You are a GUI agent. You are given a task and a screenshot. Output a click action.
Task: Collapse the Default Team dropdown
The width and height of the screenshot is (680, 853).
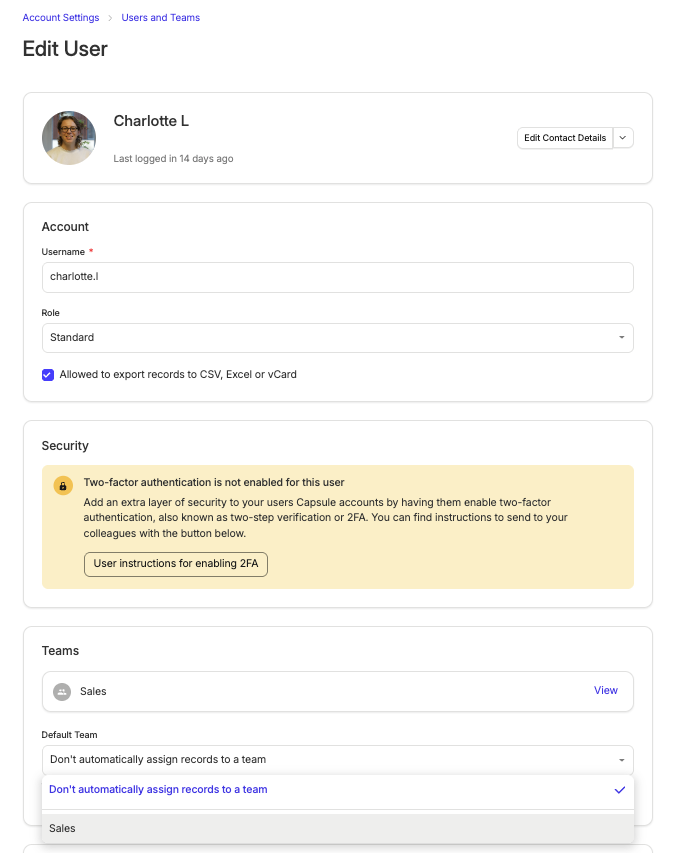coord(338,760)
